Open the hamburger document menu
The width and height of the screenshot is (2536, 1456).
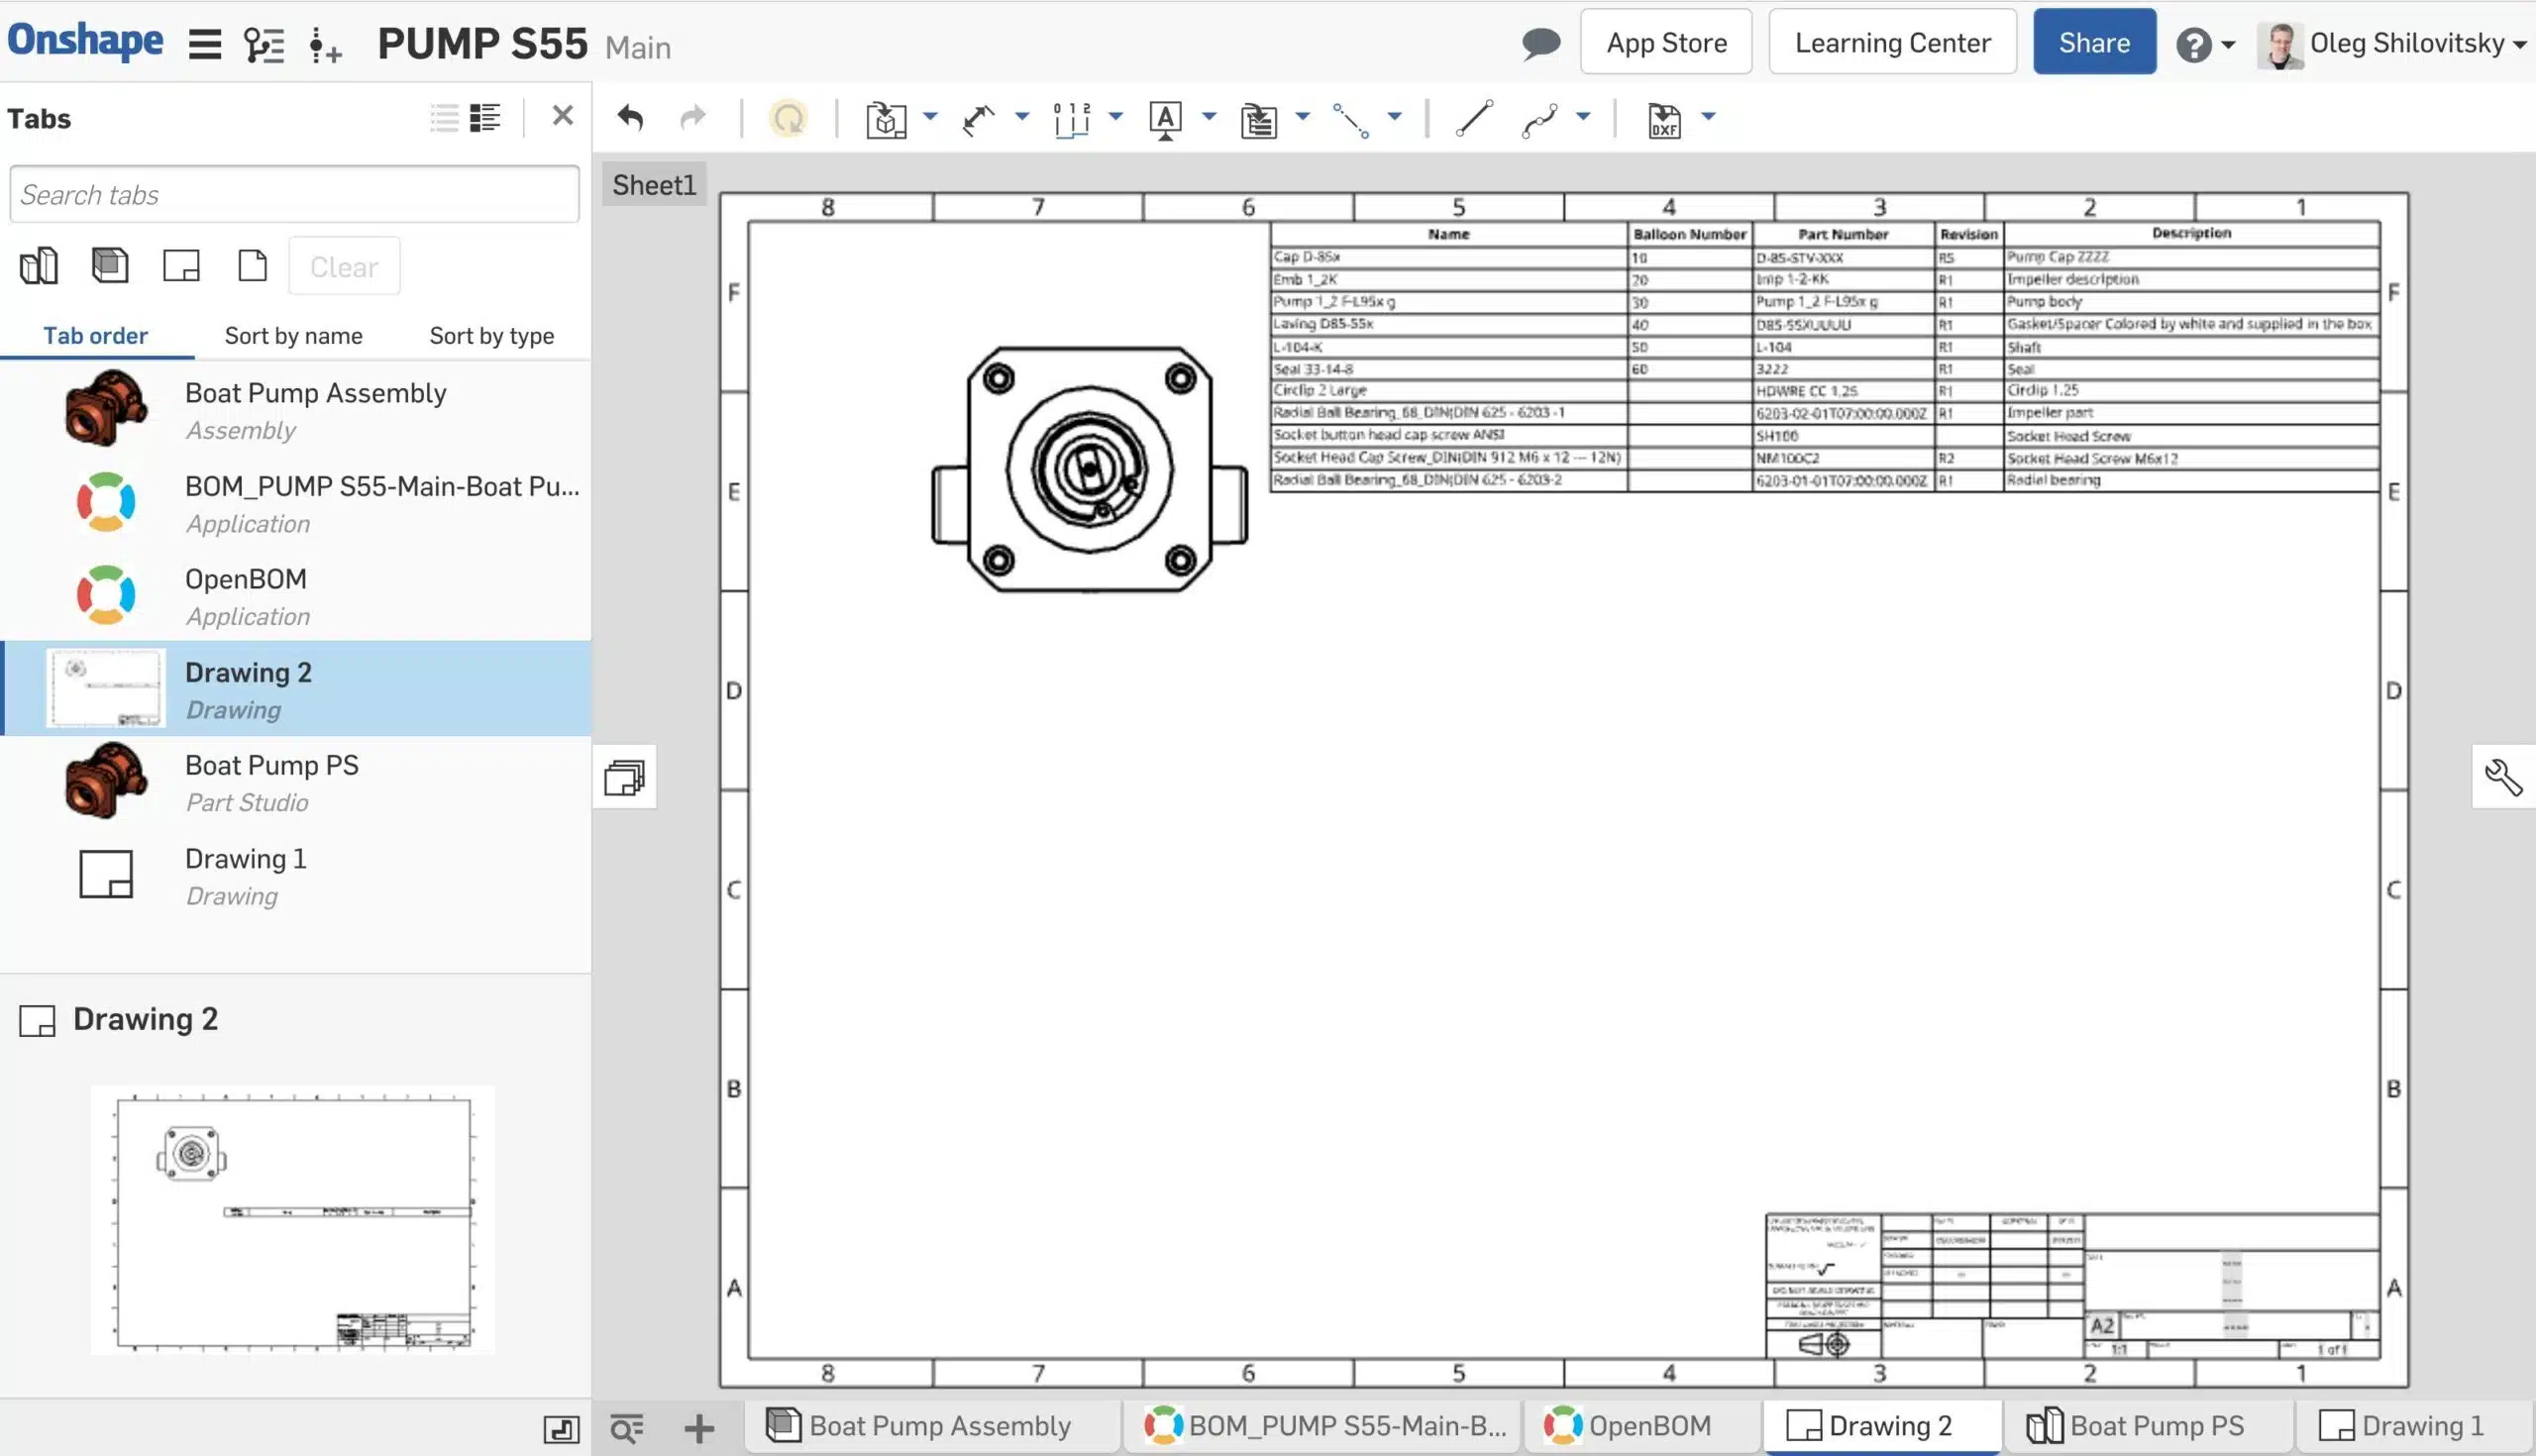click(x=205, y=44)
